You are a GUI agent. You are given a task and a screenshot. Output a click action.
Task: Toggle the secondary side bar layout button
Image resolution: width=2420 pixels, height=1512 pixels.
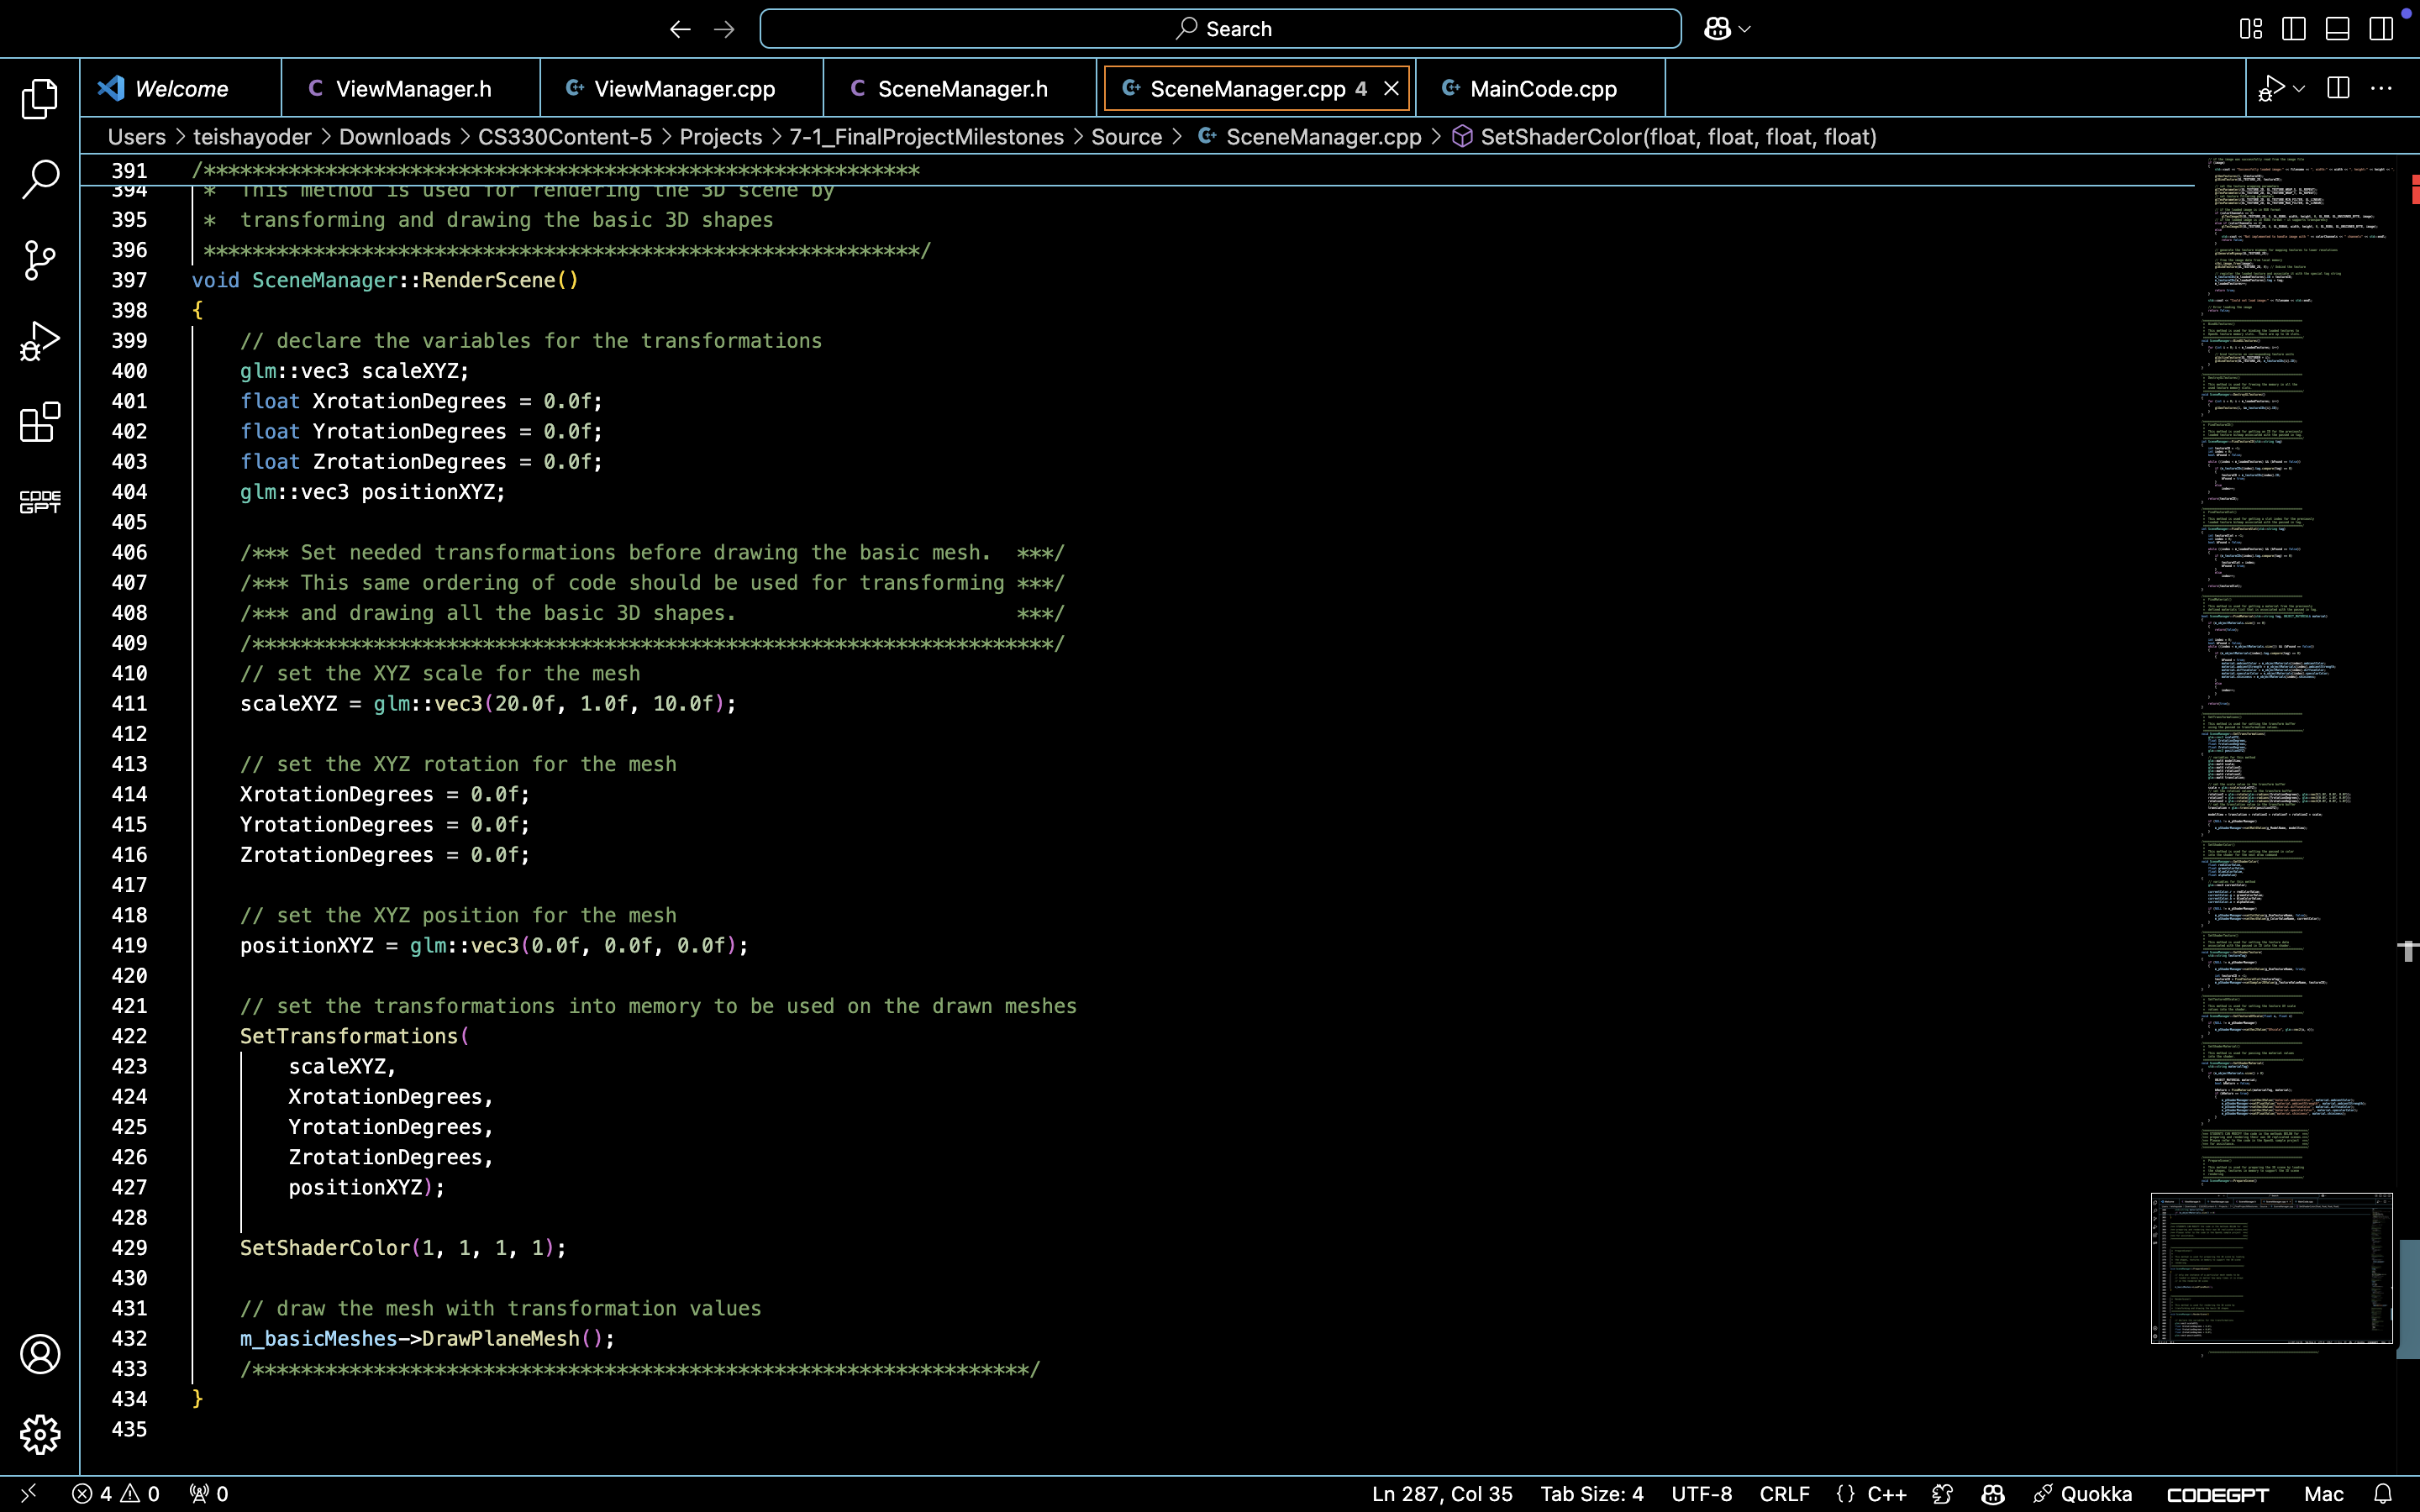point(2381,29)
